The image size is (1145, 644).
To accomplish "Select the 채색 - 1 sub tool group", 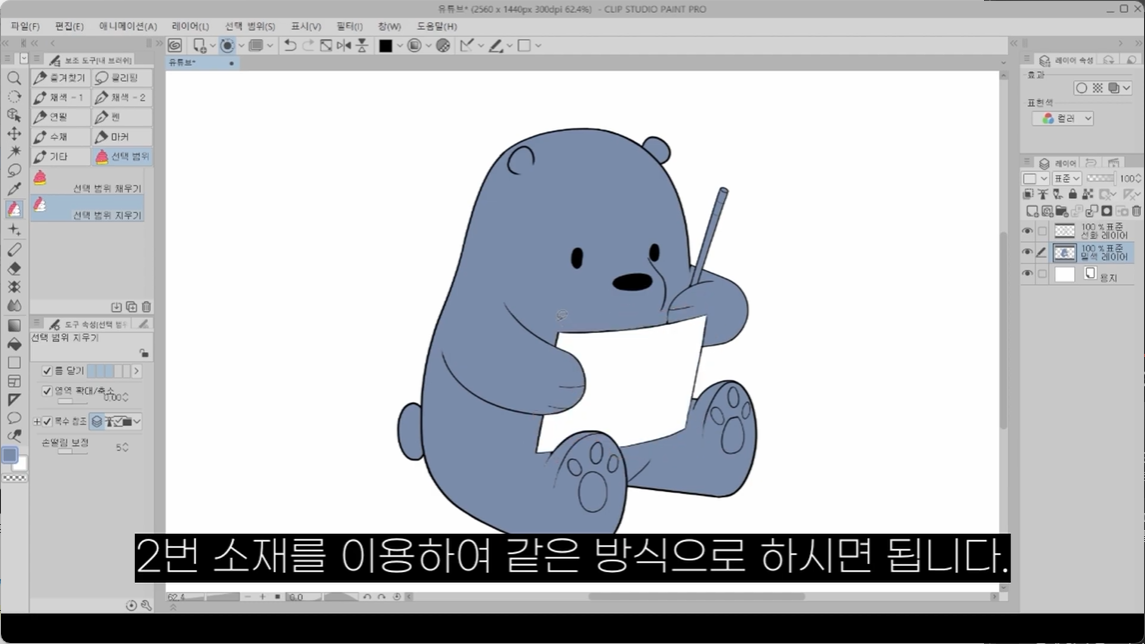I will click(61, 97).
